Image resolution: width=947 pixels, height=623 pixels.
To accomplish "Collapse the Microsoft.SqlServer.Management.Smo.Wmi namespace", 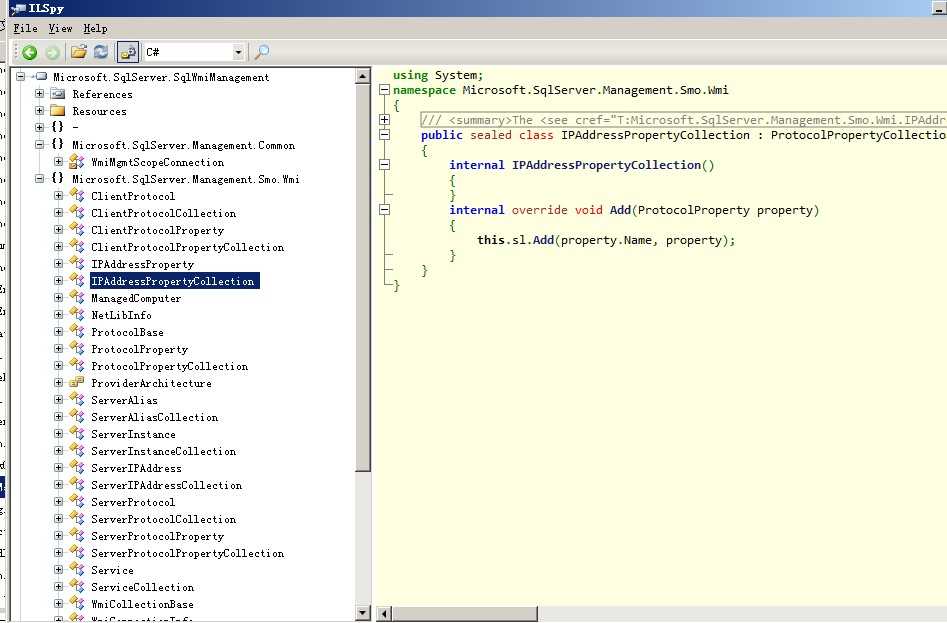I will click(x=39, y=179).
